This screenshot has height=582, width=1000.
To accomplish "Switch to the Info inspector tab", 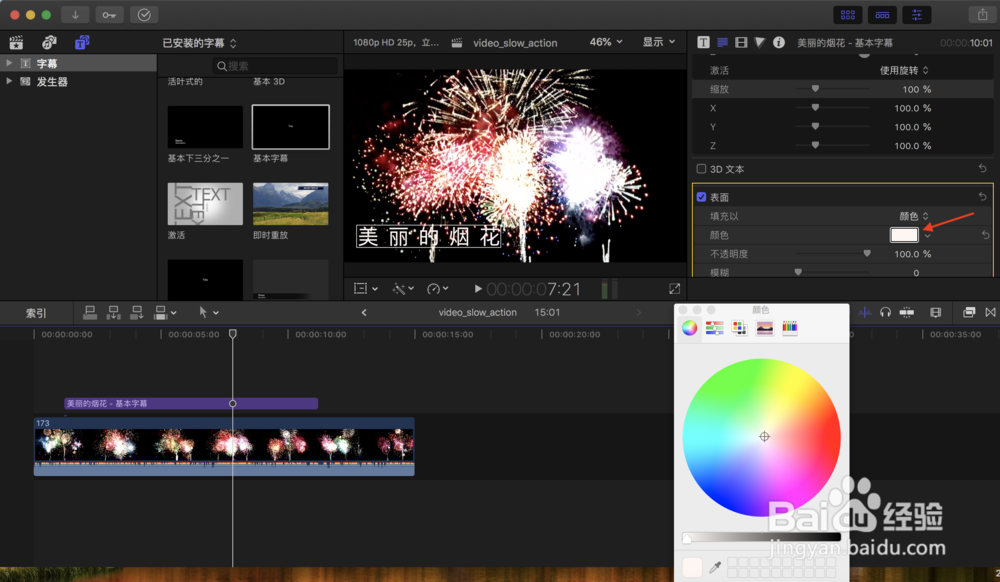I will click(x=779, y=43).
